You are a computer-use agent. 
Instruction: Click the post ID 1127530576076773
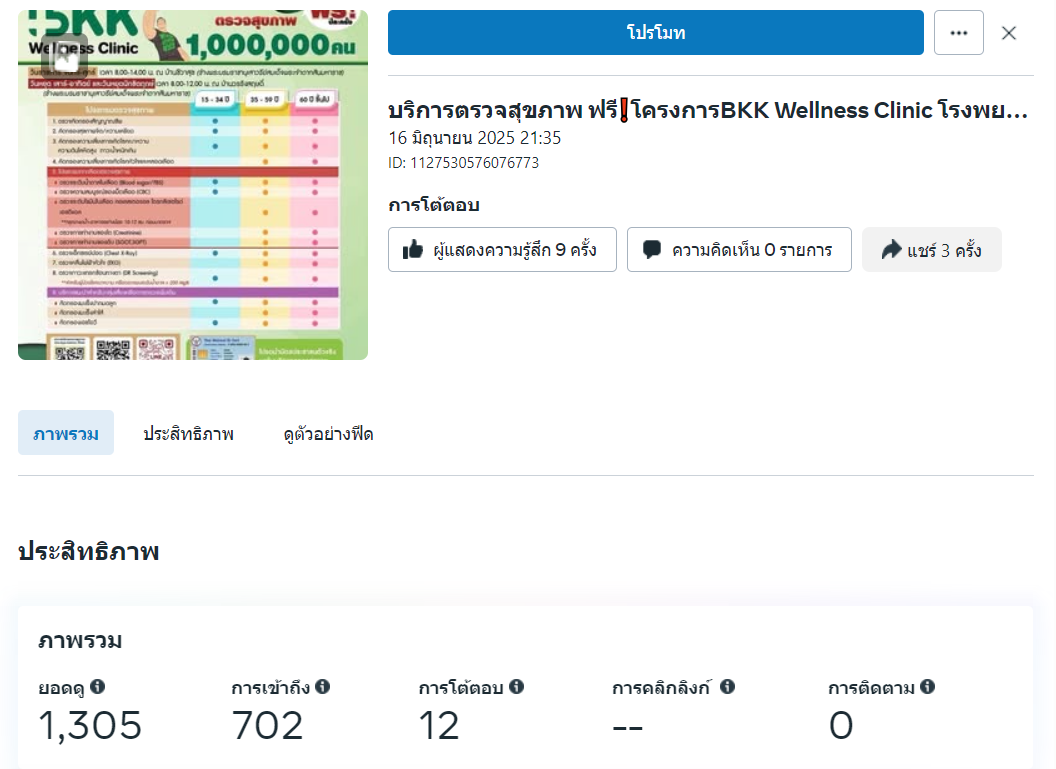click(x=463, y=163)
